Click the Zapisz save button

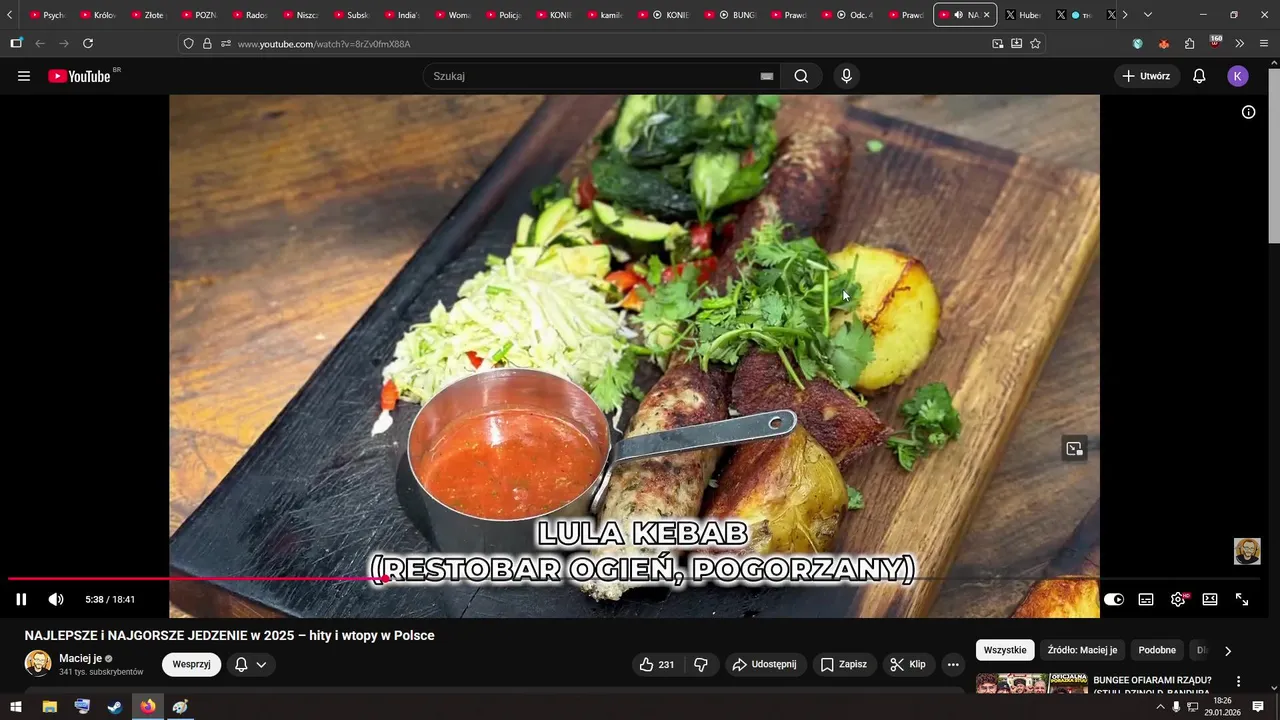coord(844,664)
